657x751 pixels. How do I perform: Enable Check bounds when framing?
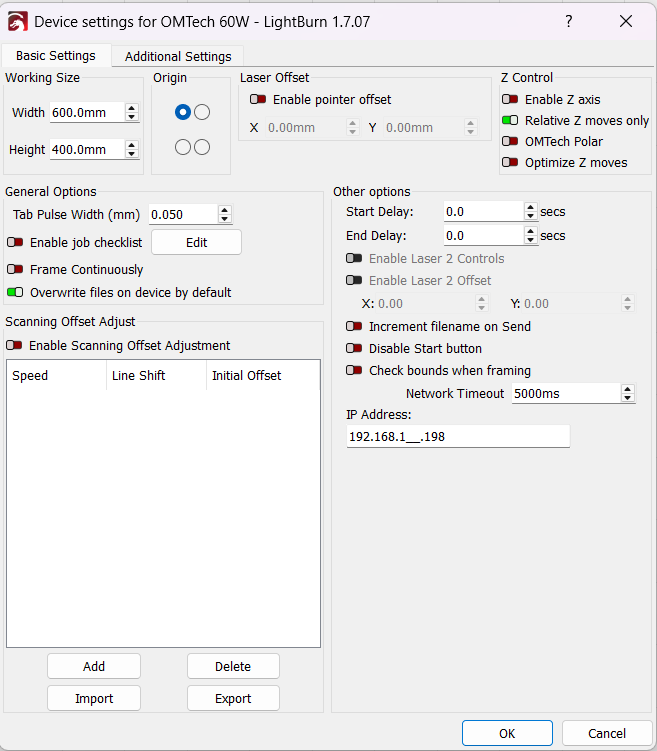pos(354,370)
